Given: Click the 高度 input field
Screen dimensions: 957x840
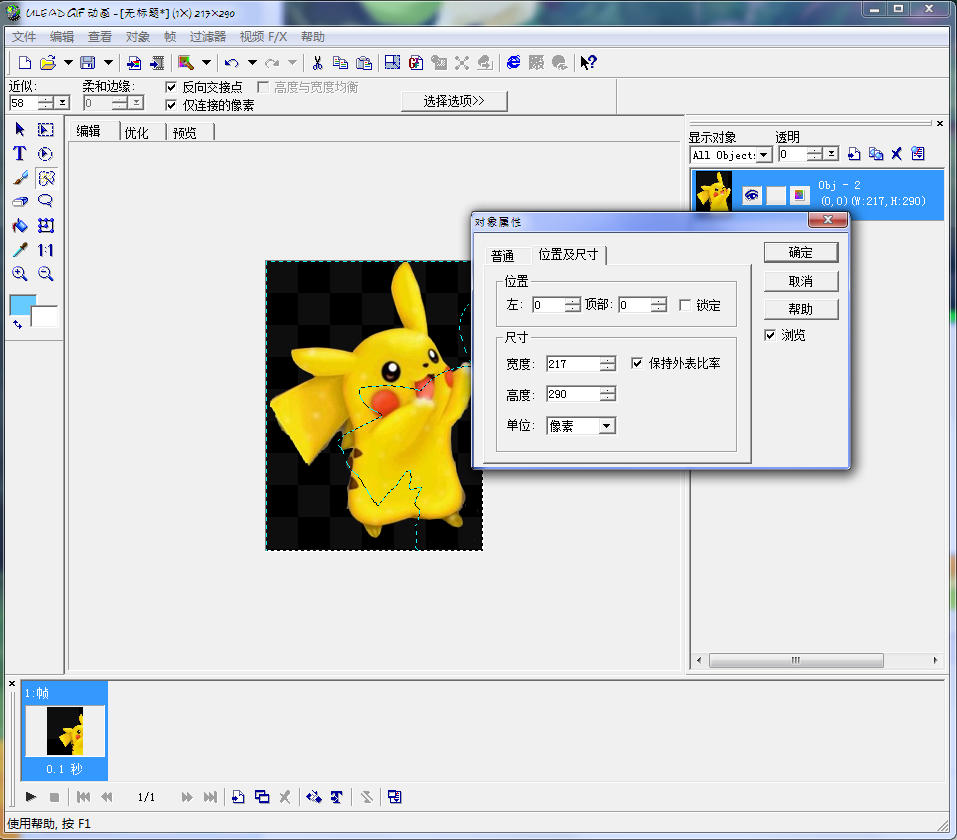Looking at the screenshot, I should point(573,394).
